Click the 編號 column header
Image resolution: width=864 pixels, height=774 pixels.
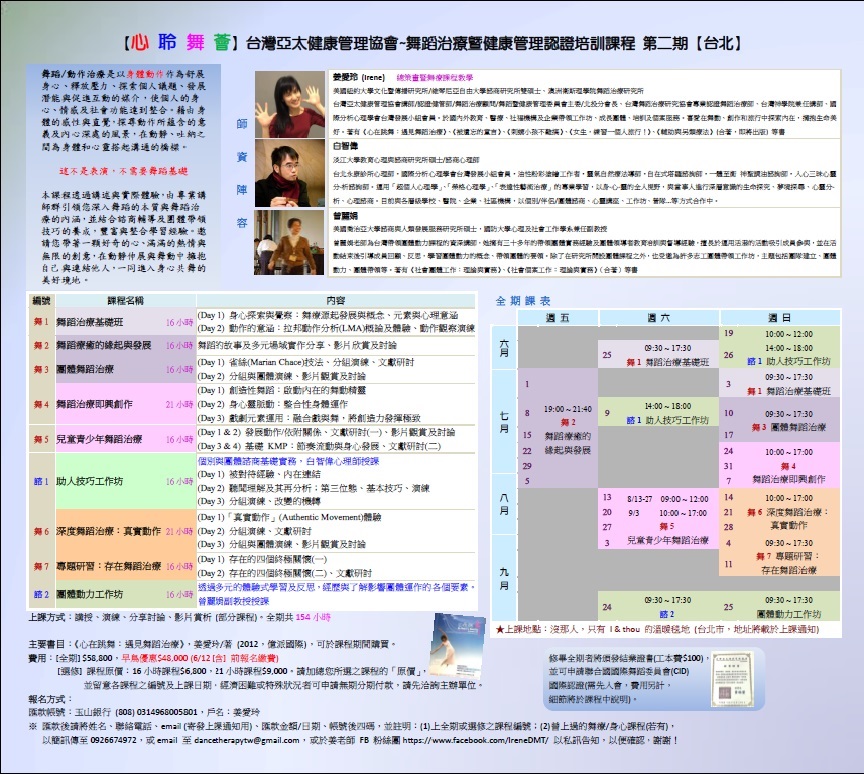point(41,300)
